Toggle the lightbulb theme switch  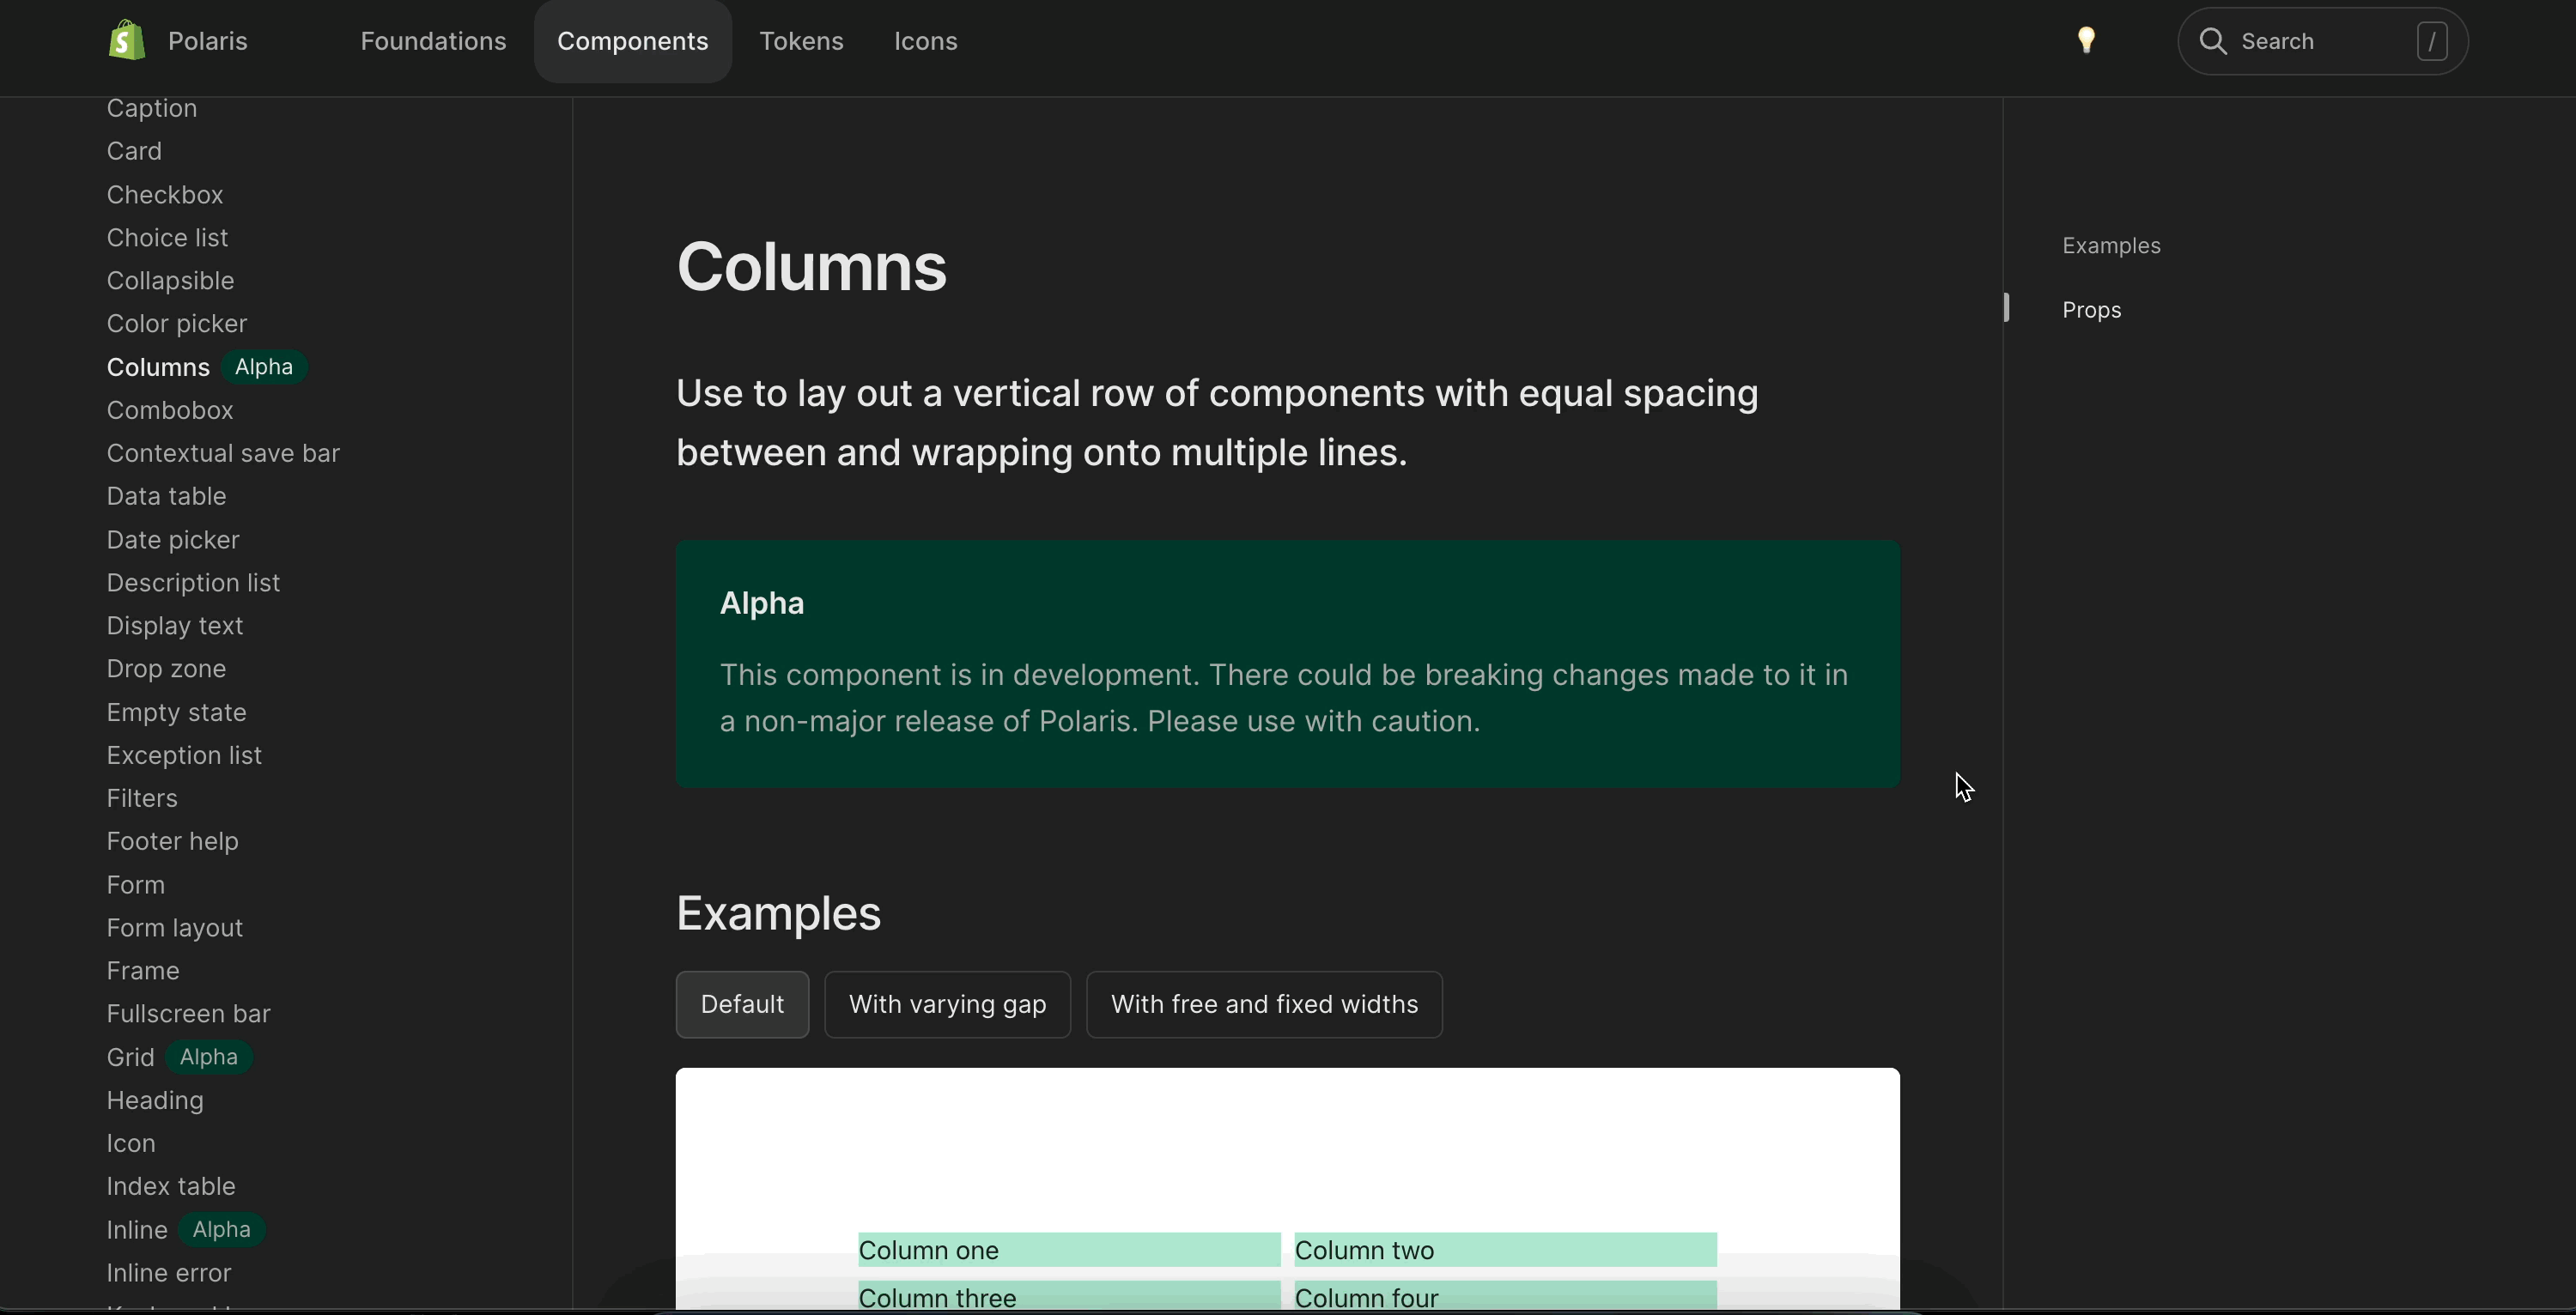(2086, 41)
